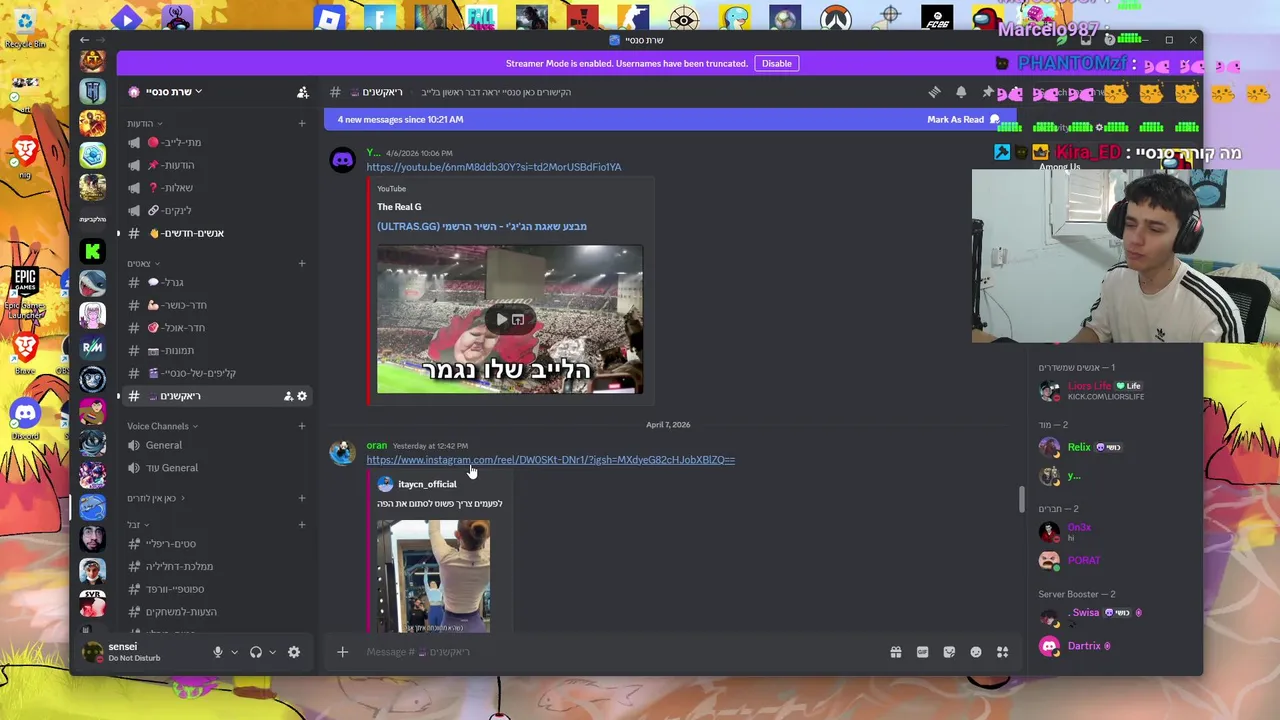1280x720 pixels.
Task: Open the מתי-לייב announcement channel
Action: (x=216, y=142)
